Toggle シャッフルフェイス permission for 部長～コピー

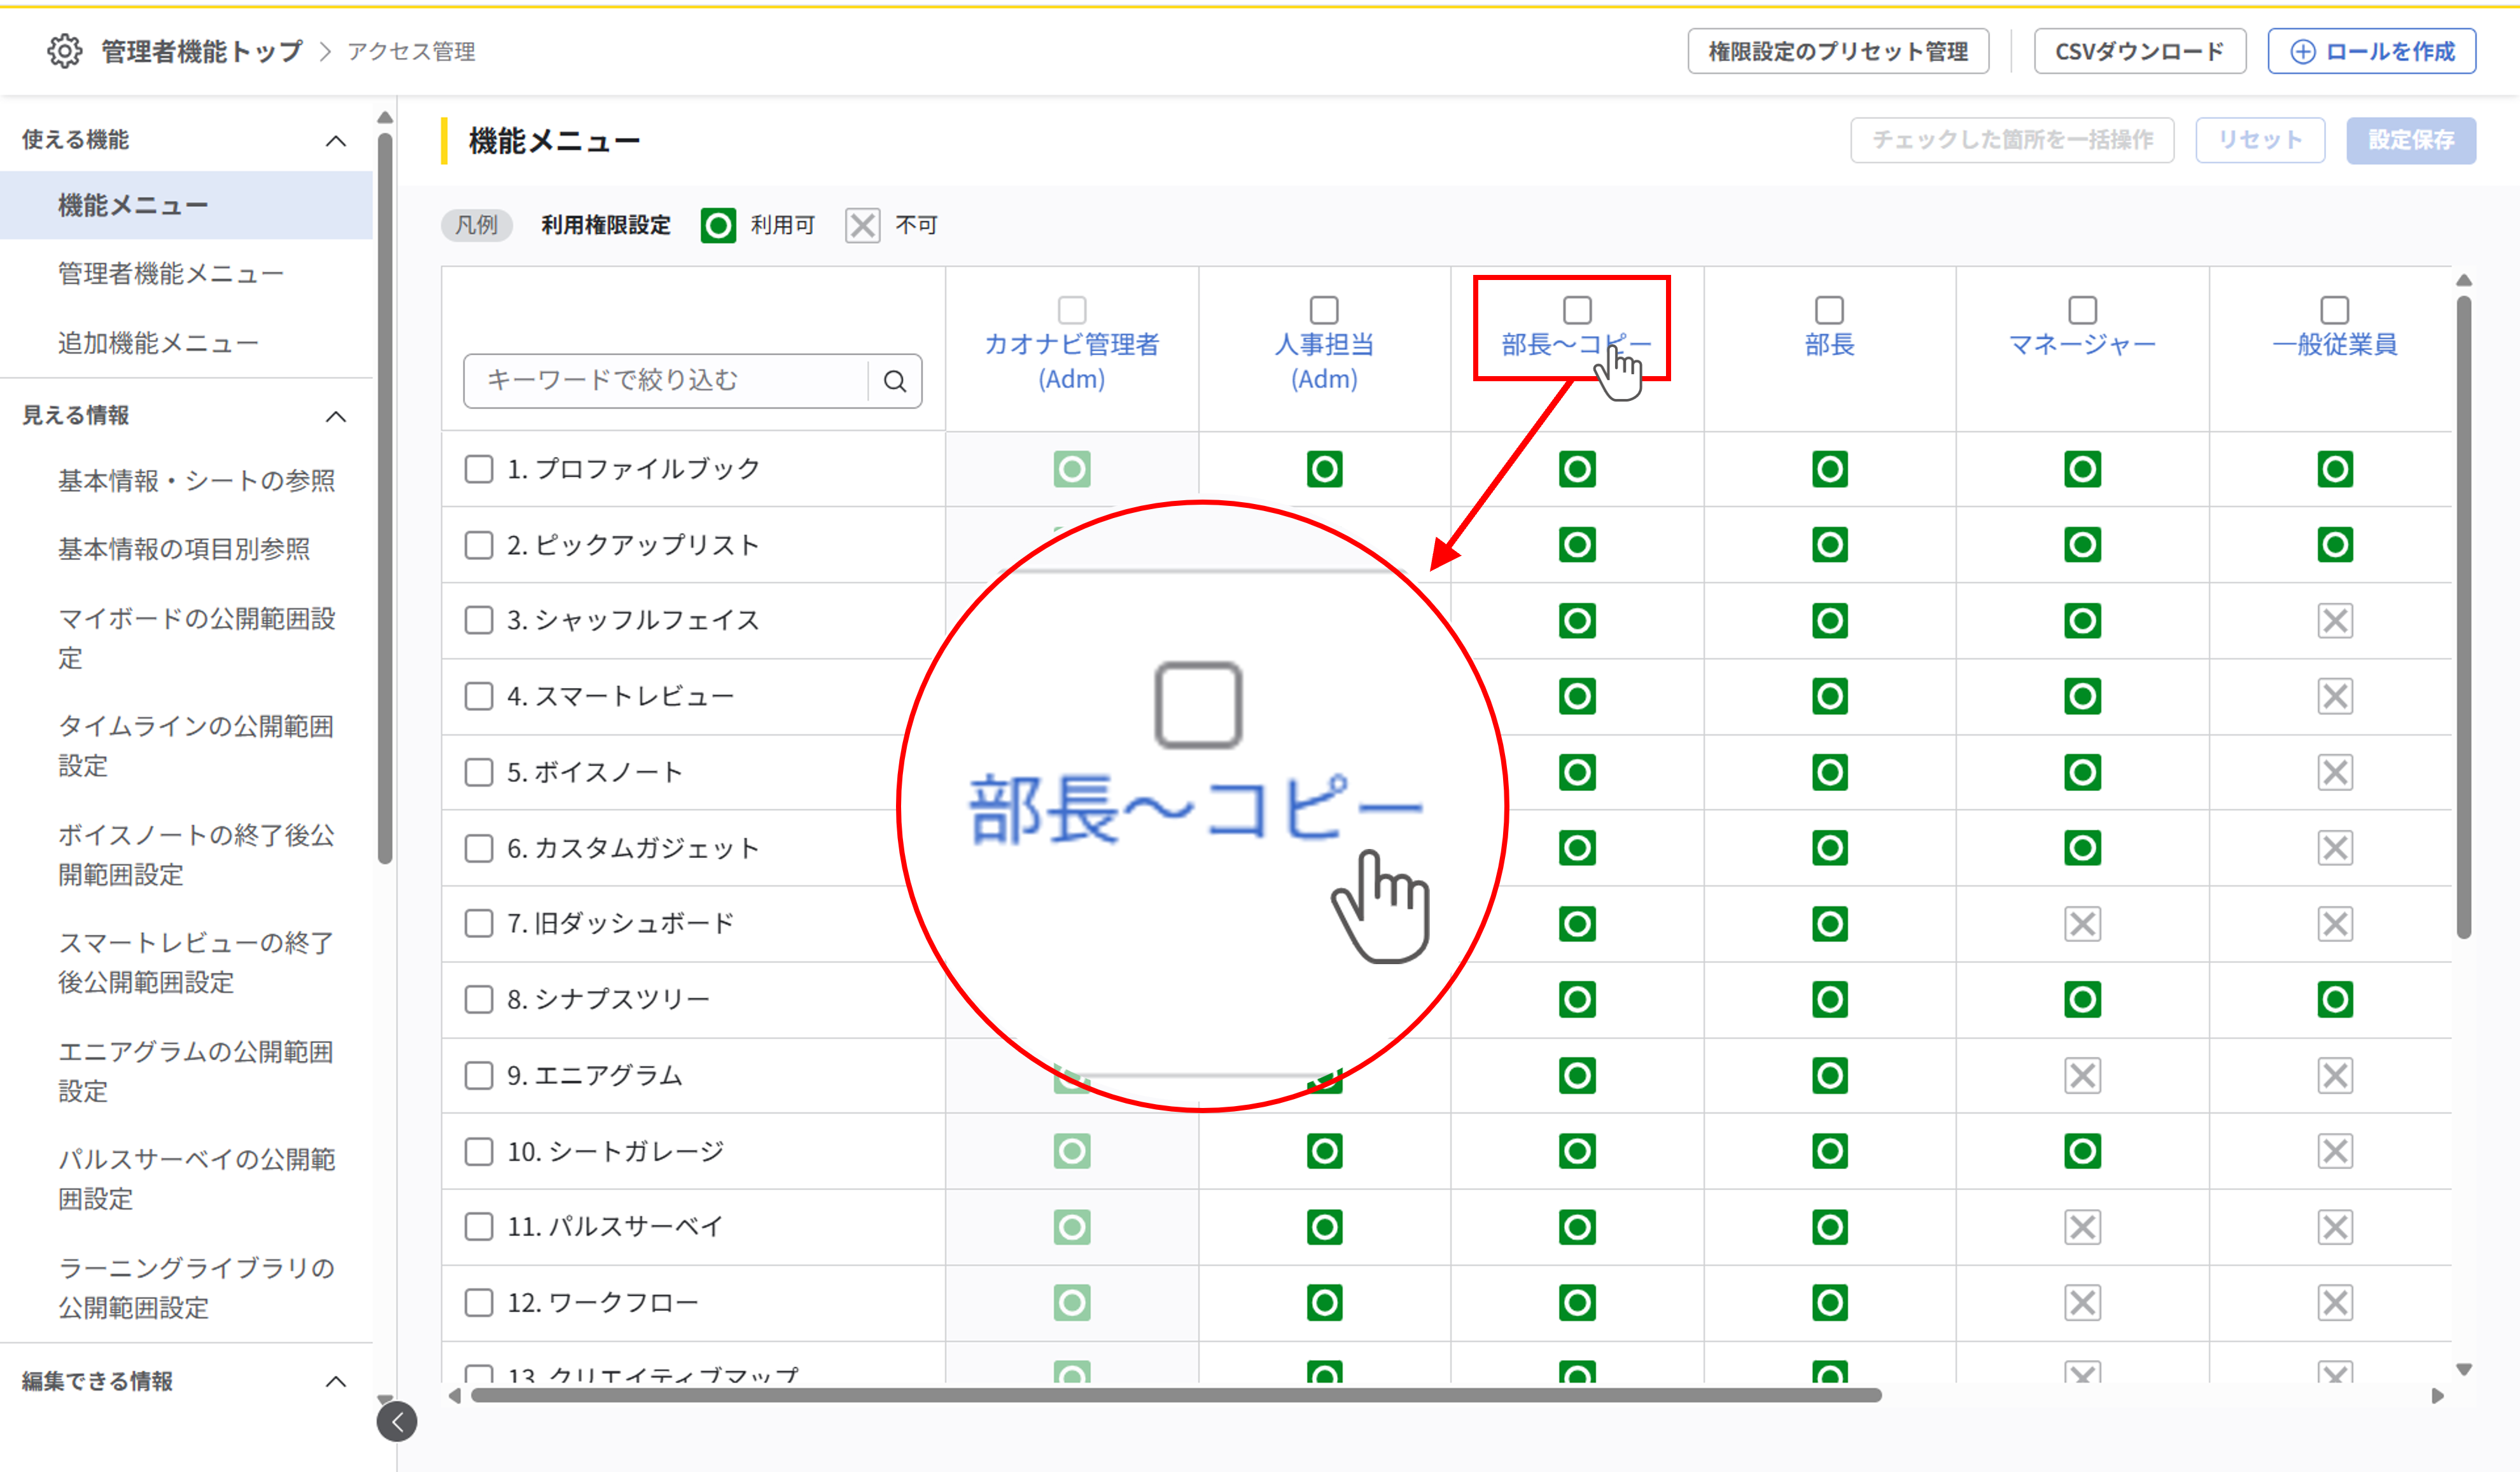1577,621
